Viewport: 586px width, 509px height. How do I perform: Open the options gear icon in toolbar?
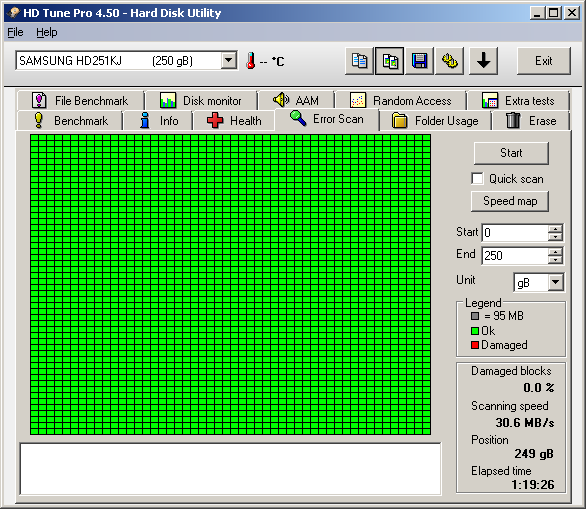pos(450,61)
